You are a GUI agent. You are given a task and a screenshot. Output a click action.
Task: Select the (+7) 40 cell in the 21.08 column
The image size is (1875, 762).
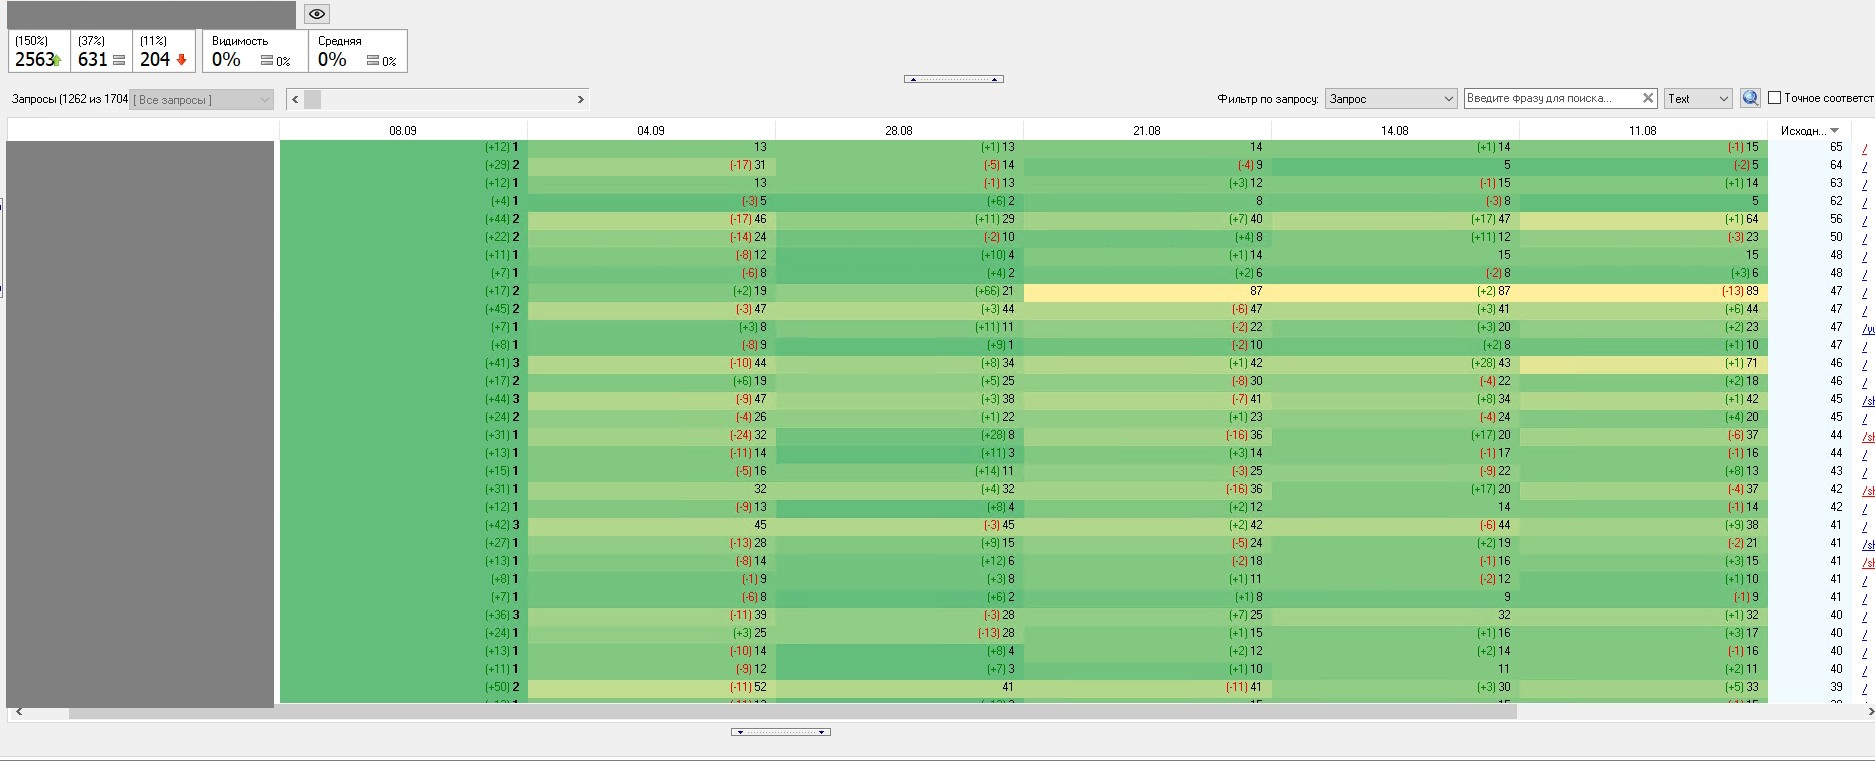[x=1147, y=219]
